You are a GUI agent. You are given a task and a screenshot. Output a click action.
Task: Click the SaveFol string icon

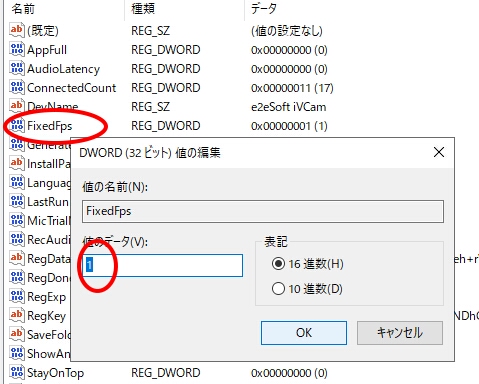click(x=17, y=334)
